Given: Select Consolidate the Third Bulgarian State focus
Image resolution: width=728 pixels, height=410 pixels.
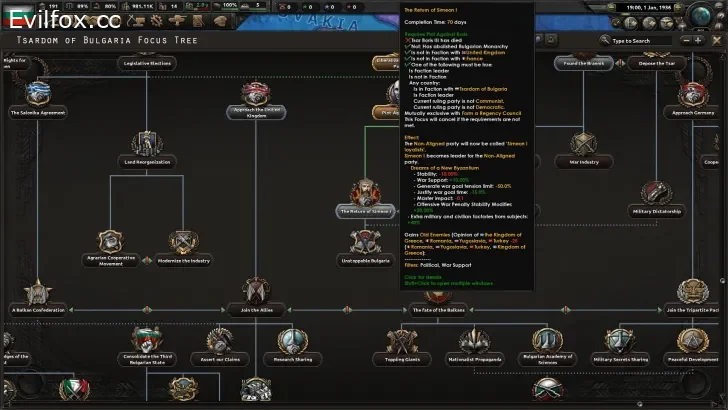Looking at the screenshot, I should click(x=147, y=346).
